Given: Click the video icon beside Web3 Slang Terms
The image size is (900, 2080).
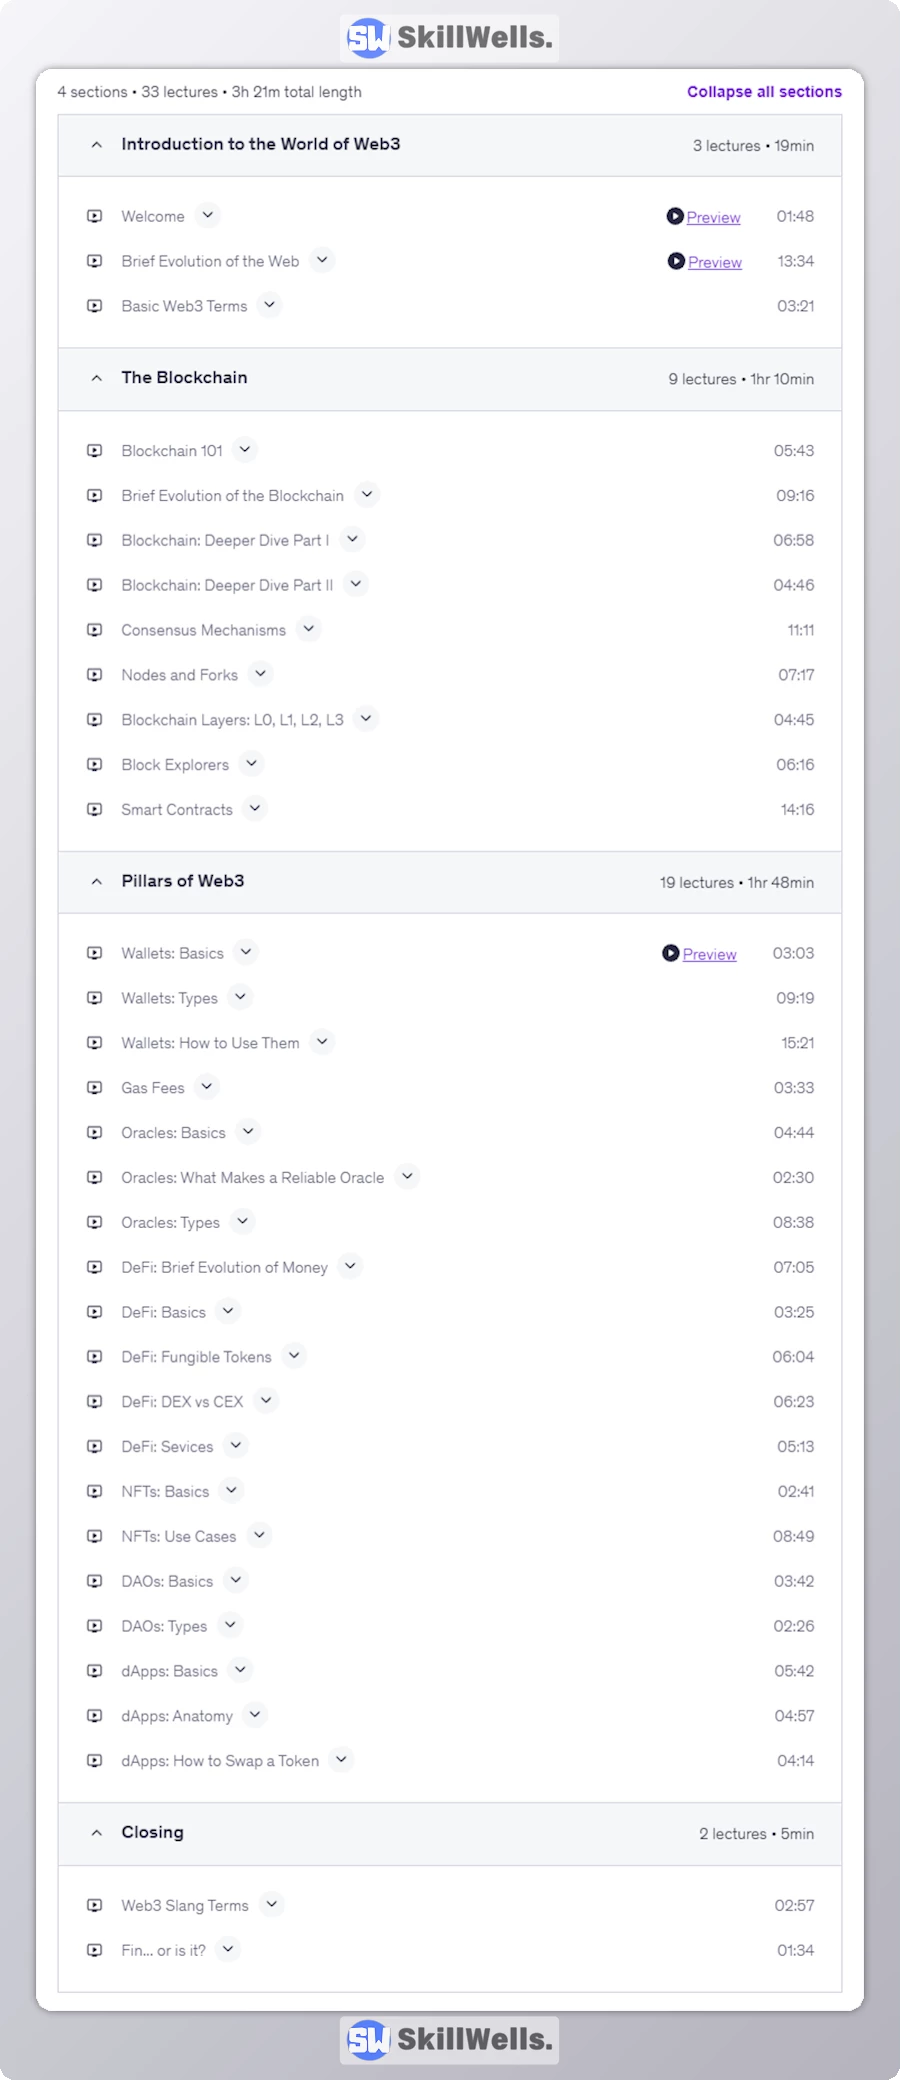Looking at the screenshot, I should 95,1905.
